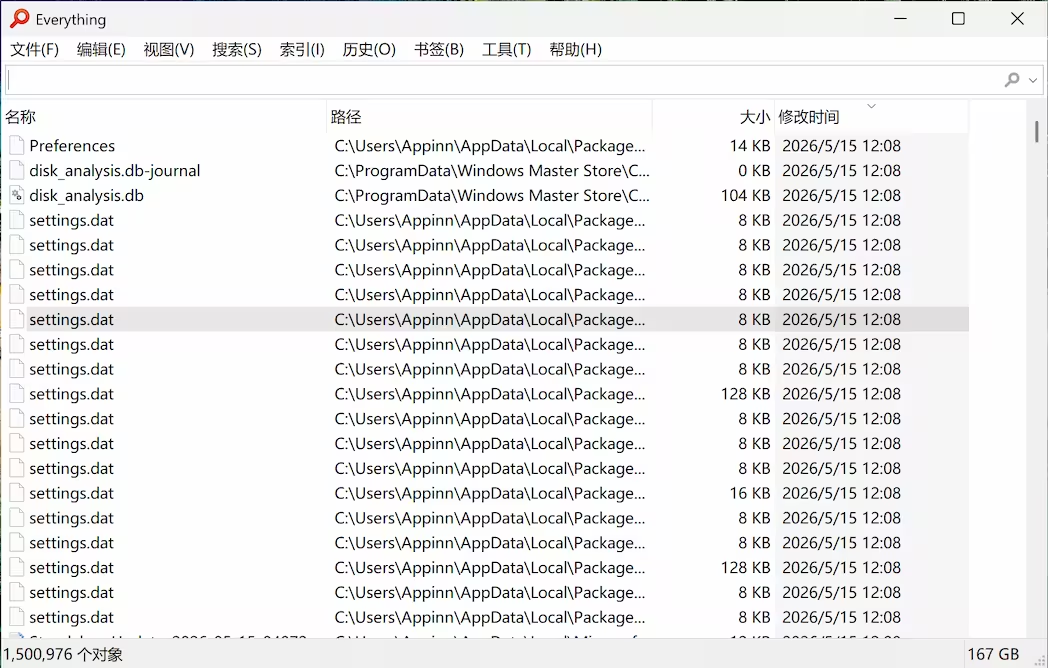Open the 历史(O) menu

click(x=369, y=49)
